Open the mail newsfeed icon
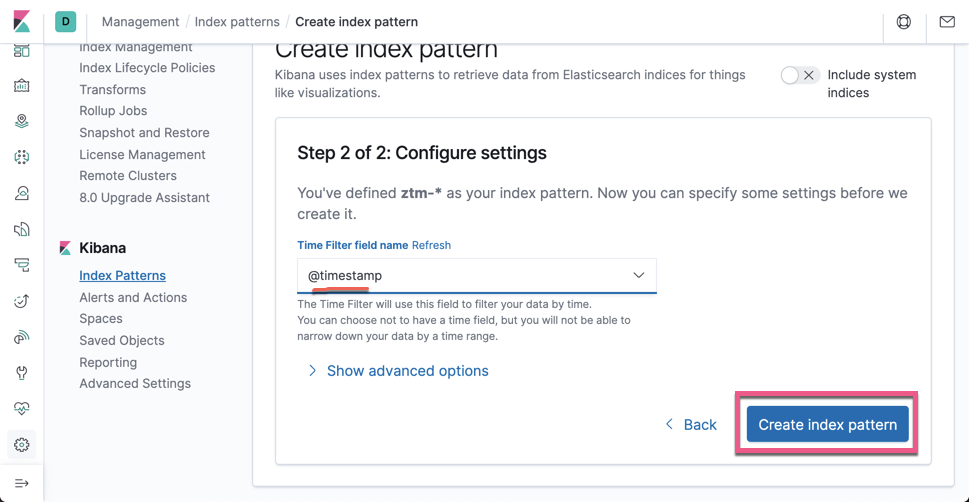969x502 pixels. pos(947,21)
